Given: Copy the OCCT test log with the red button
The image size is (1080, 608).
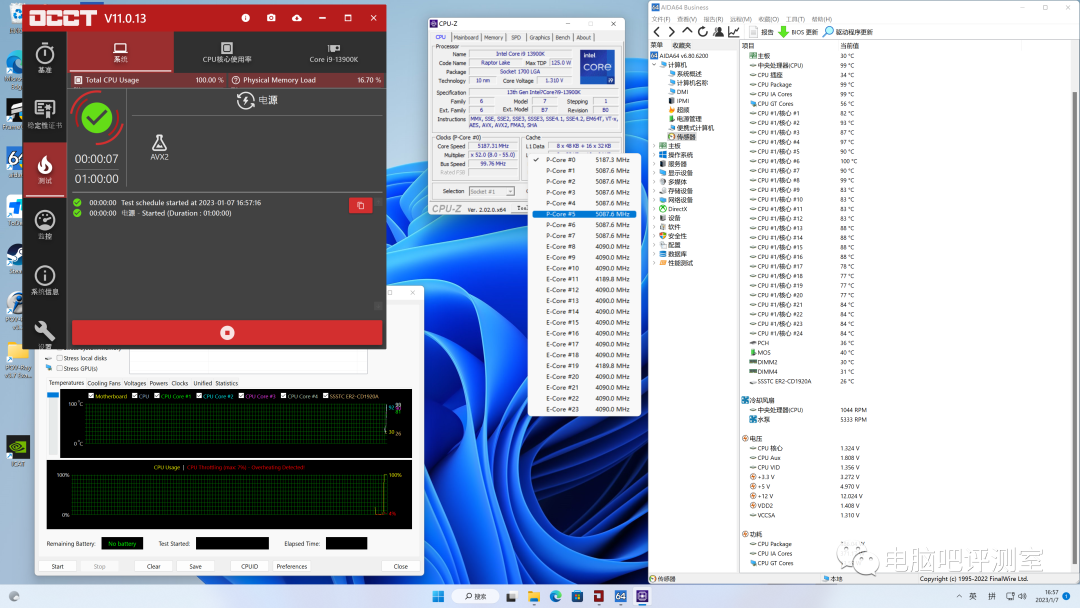Looking at the screenshot, I should (360, 205).
